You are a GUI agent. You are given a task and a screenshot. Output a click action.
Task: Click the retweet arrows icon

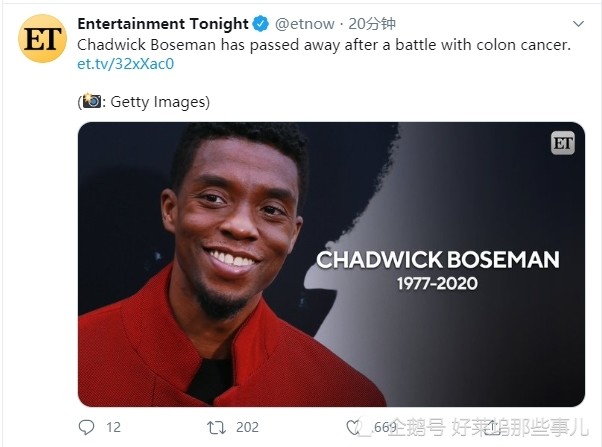tap(216, 427)
